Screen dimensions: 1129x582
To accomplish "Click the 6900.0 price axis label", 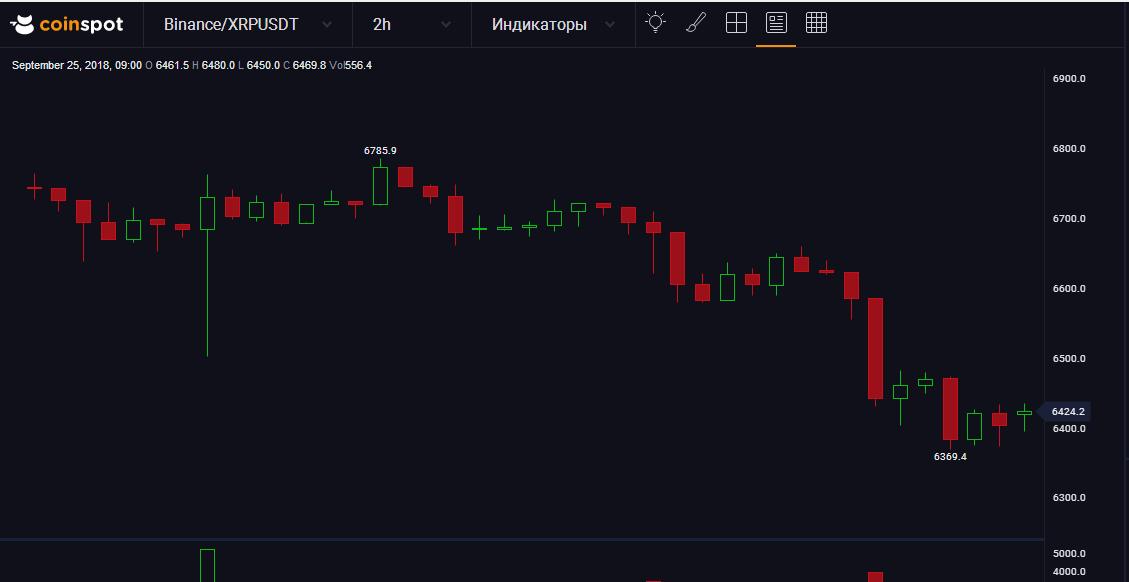I will pos(1069,78).
